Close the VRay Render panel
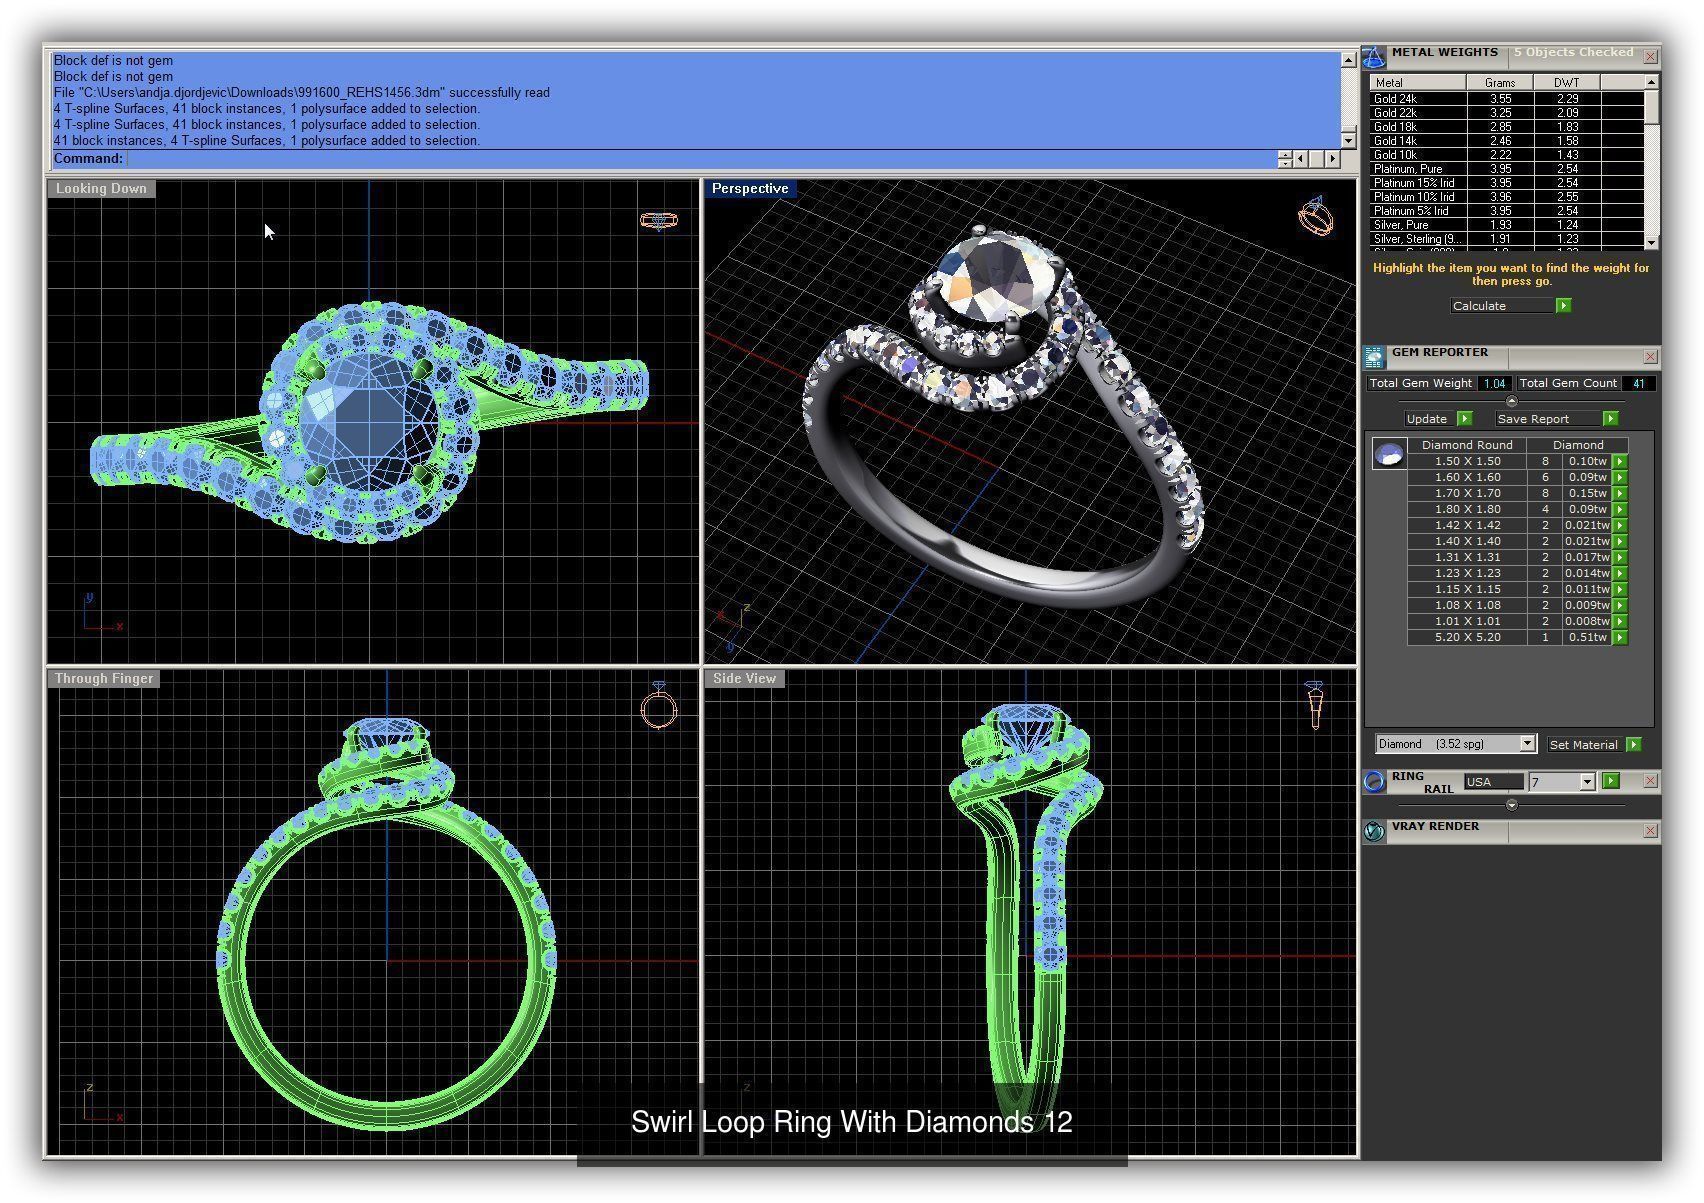Image resolution: width=1704 pixels, height=1203 pixels. coord(1650,831)
